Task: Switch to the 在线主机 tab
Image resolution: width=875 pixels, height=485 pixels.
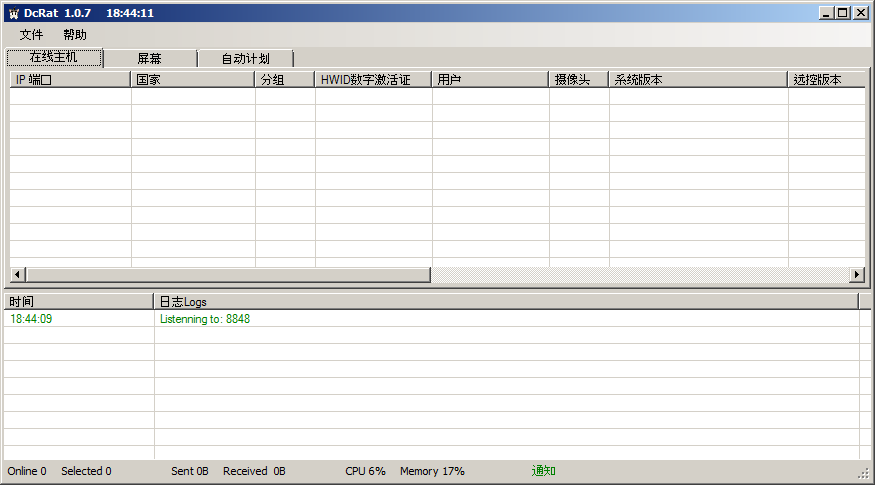Action: (54, 58)
